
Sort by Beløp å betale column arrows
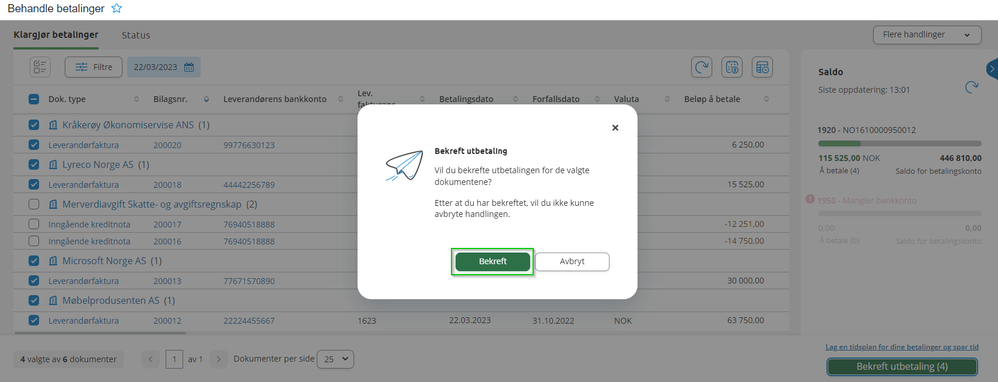point(766,99)
